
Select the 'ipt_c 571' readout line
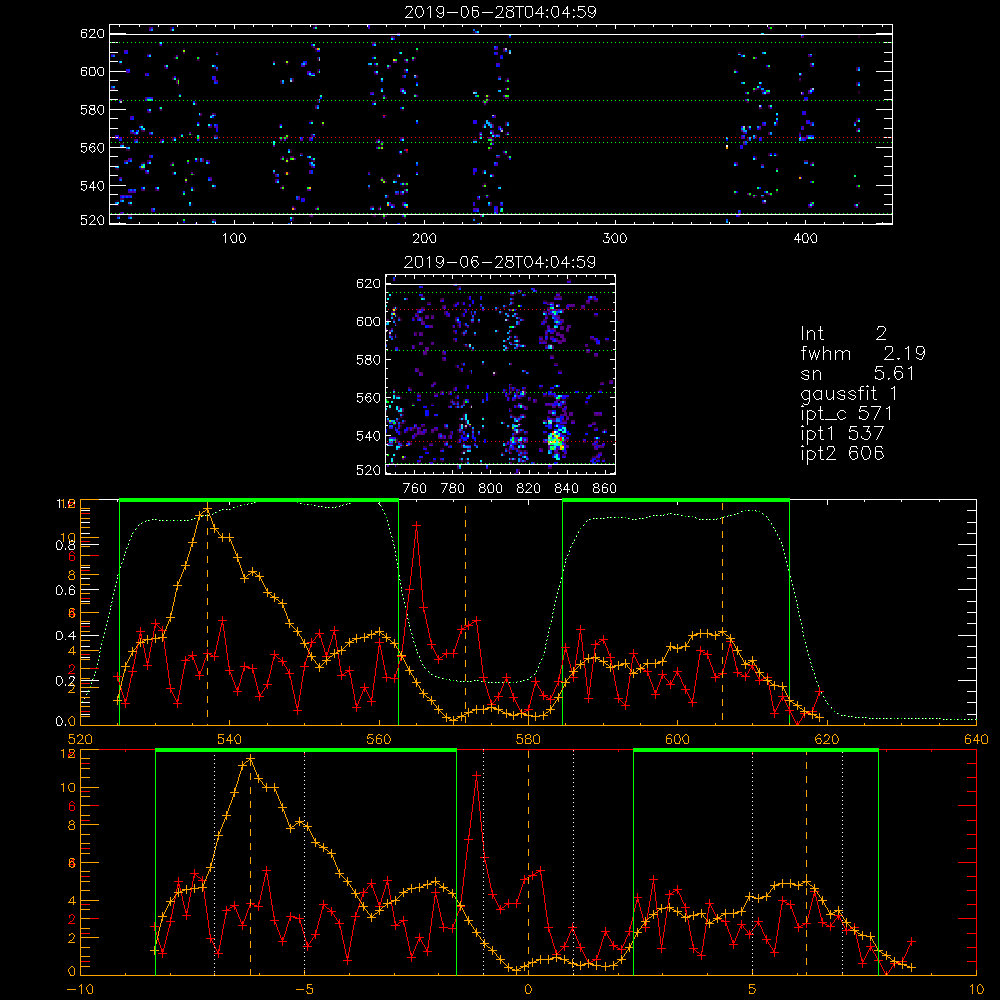pyautogui.click(x=846, y=413)
